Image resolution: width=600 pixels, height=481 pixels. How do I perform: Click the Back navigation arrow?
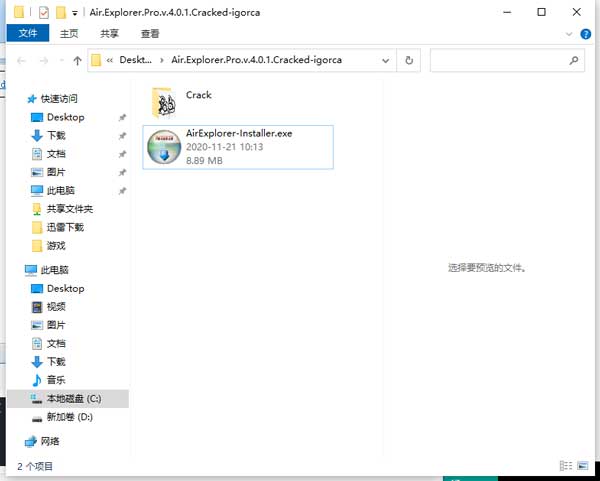(x=21, y=60)
